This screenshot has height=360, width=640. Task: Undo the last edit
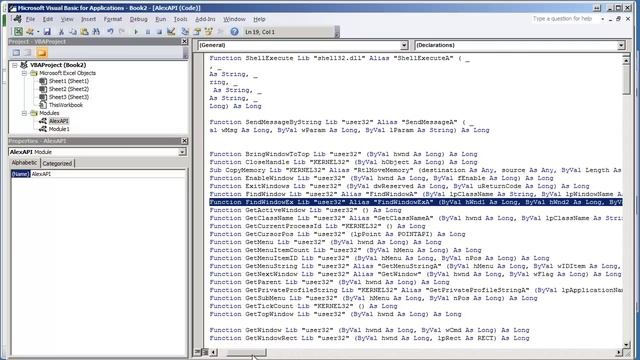coord(110,31)
